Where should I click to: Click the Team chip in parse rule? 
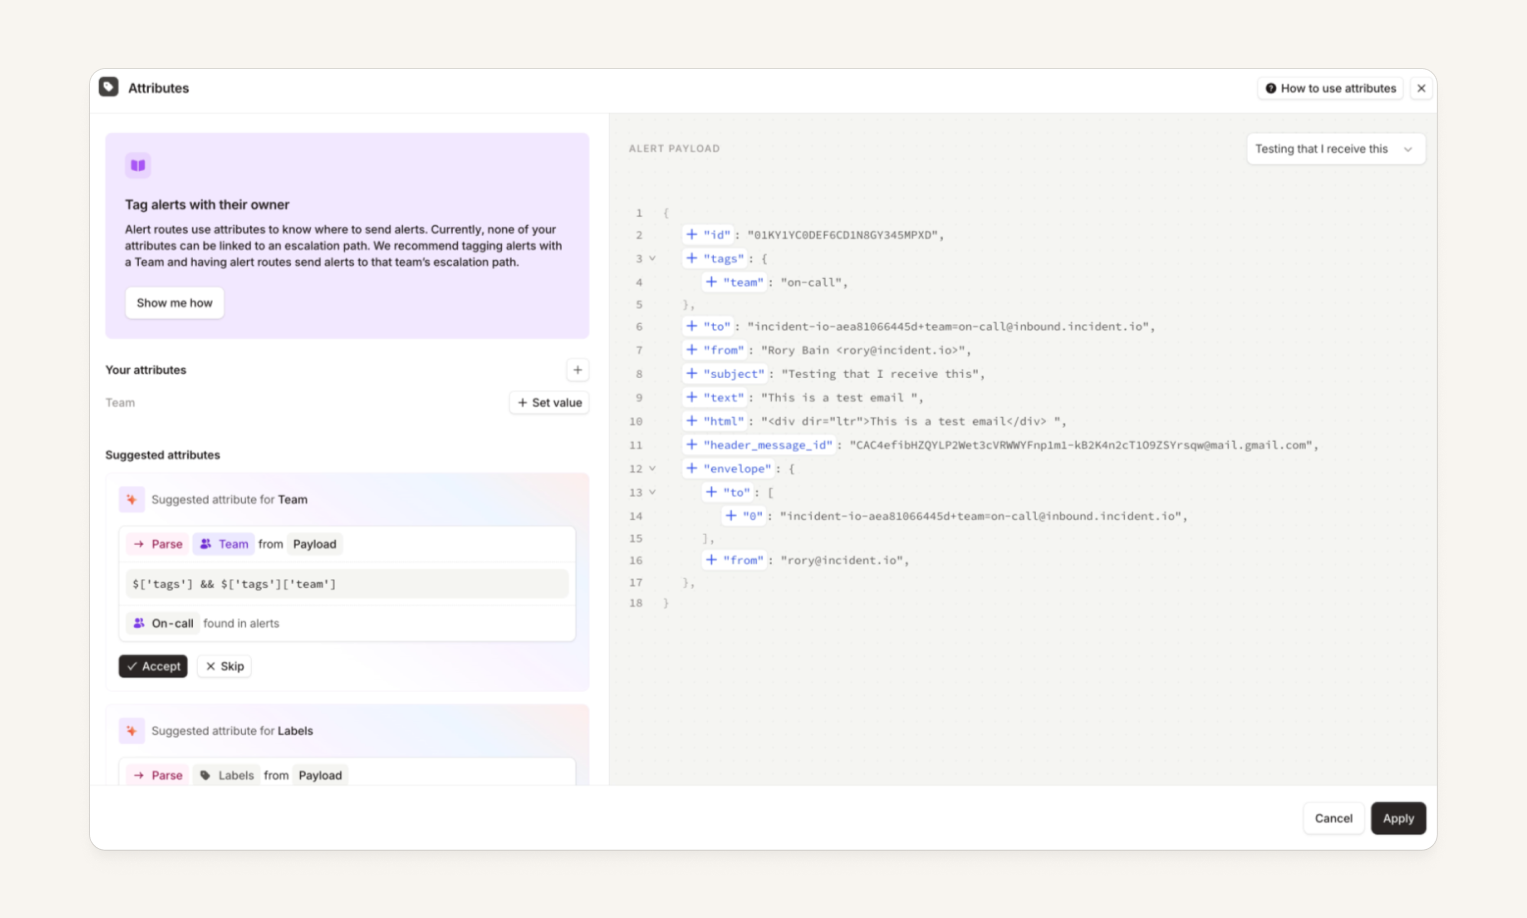pos(223,544)
